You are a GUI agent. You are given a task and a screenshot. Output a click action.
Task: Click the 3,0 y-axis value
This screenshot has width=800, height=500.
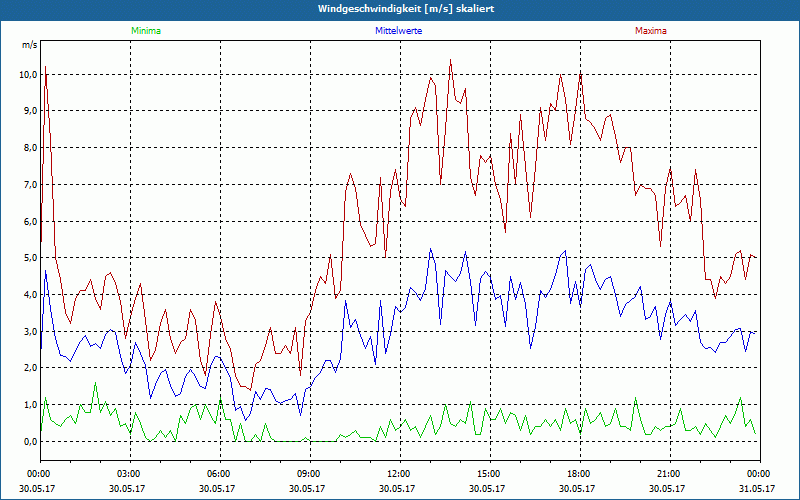click(x=30, y=332)
